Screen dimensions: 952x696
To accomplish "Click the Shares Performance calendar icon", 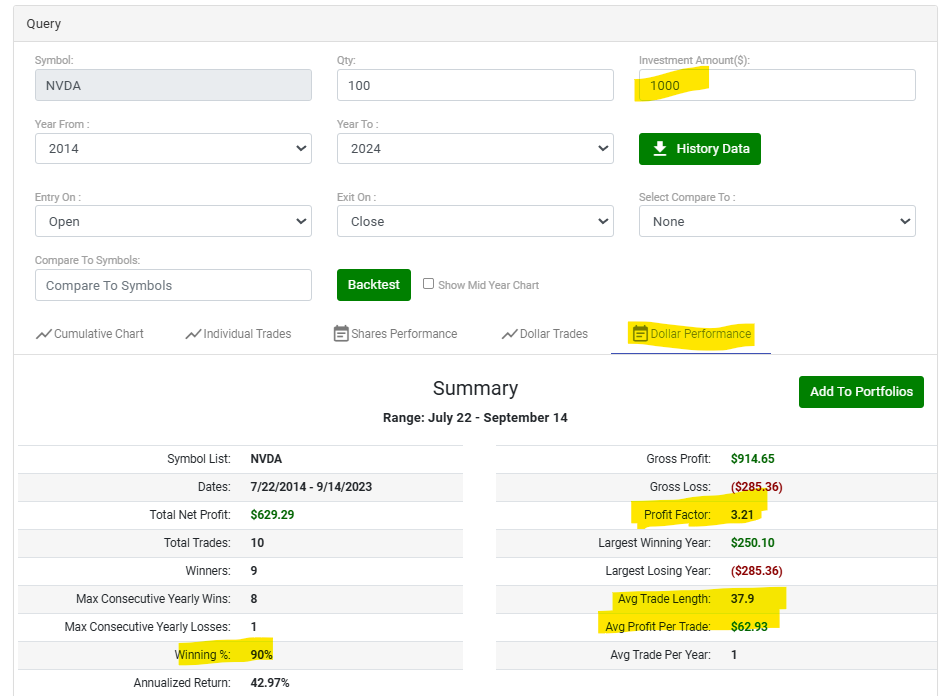I will (341, 333).
